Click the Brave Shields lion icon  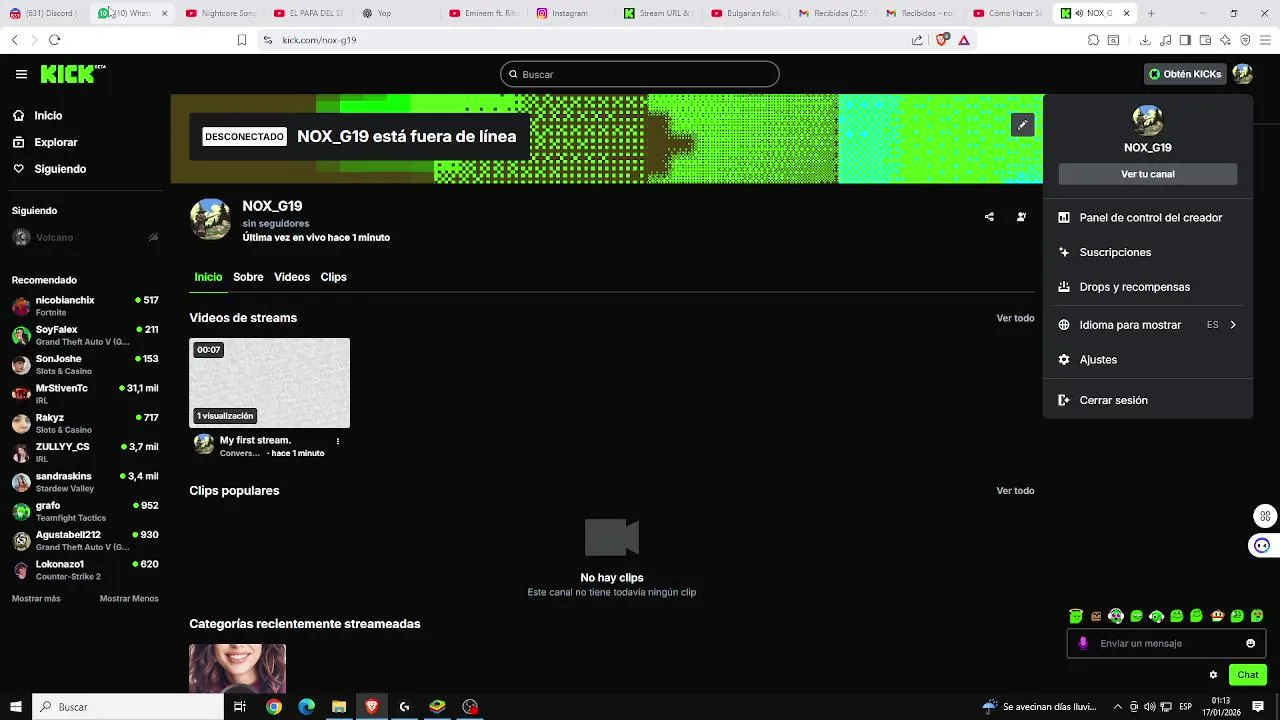coord(942,40)
